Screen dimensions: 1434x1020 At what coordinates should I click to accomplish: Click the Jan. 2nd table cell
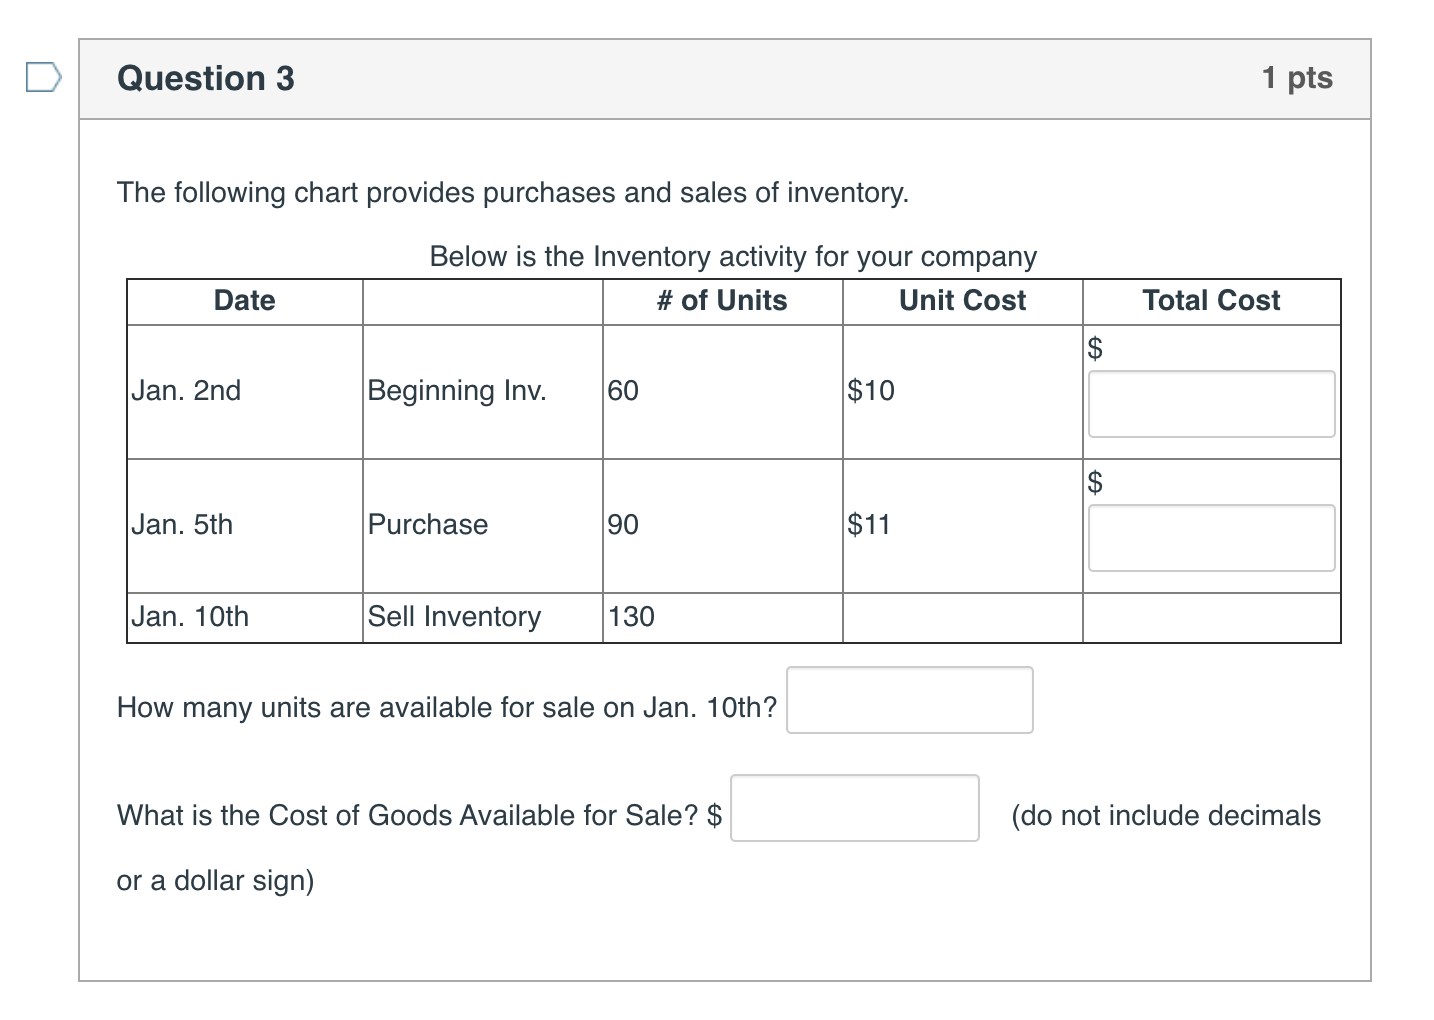[x=187, y=391]
